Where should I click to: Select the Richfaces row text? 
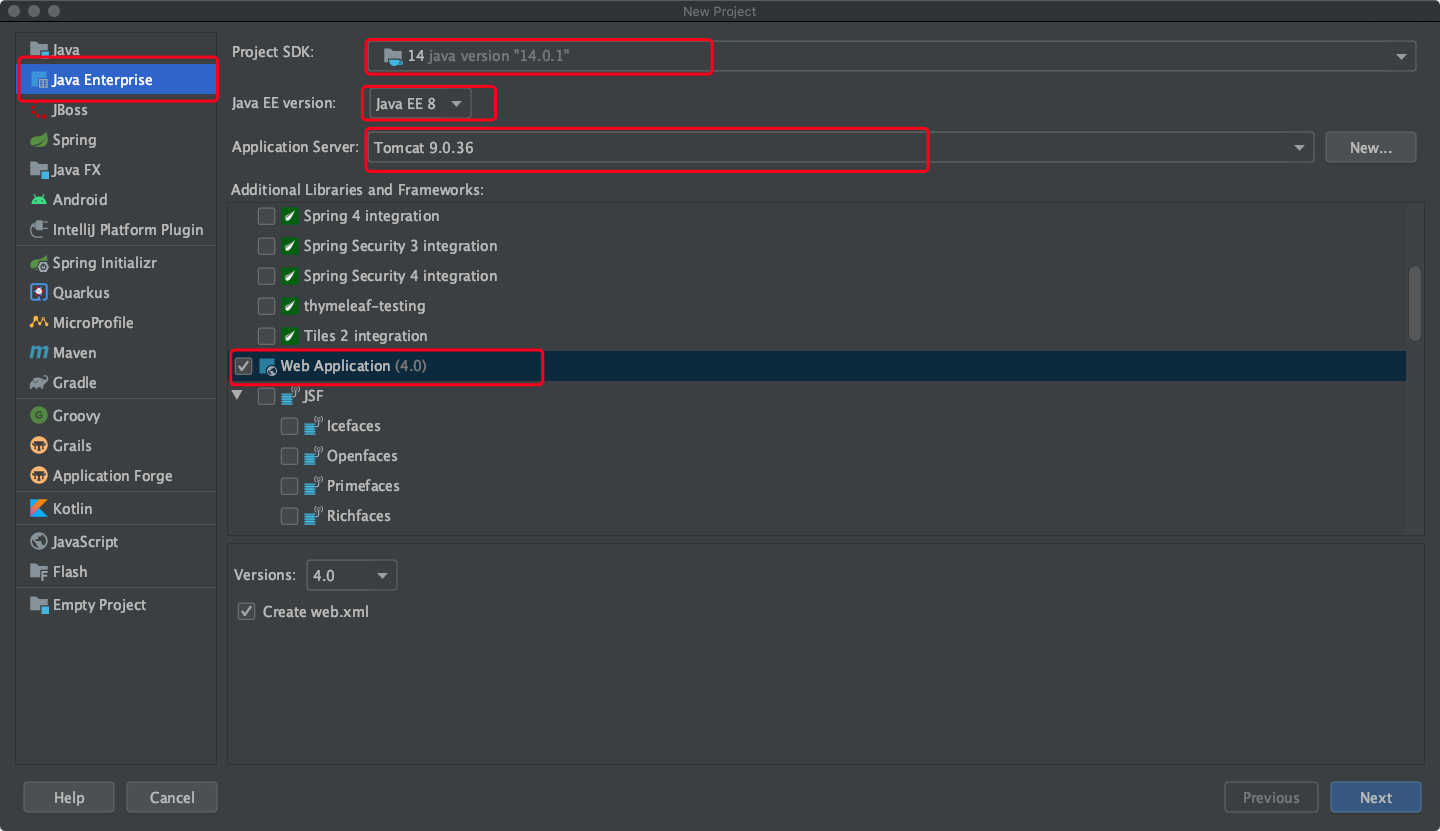coord(359,516)
